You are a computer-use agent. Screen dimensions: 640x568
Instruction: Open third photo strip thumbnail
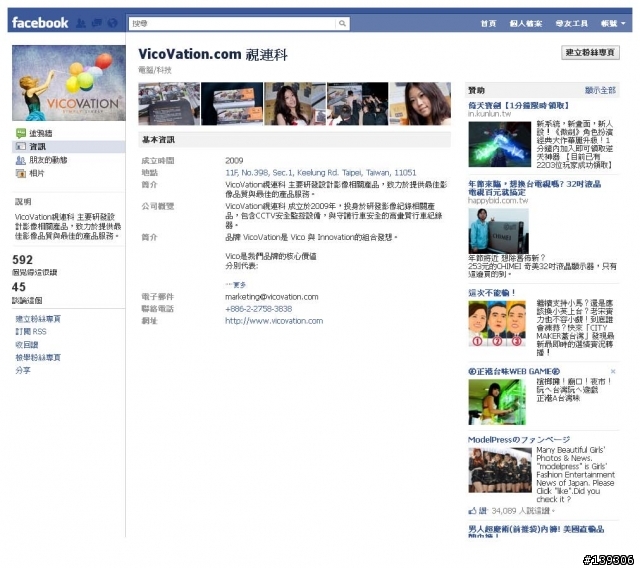(x=295, y=104)
